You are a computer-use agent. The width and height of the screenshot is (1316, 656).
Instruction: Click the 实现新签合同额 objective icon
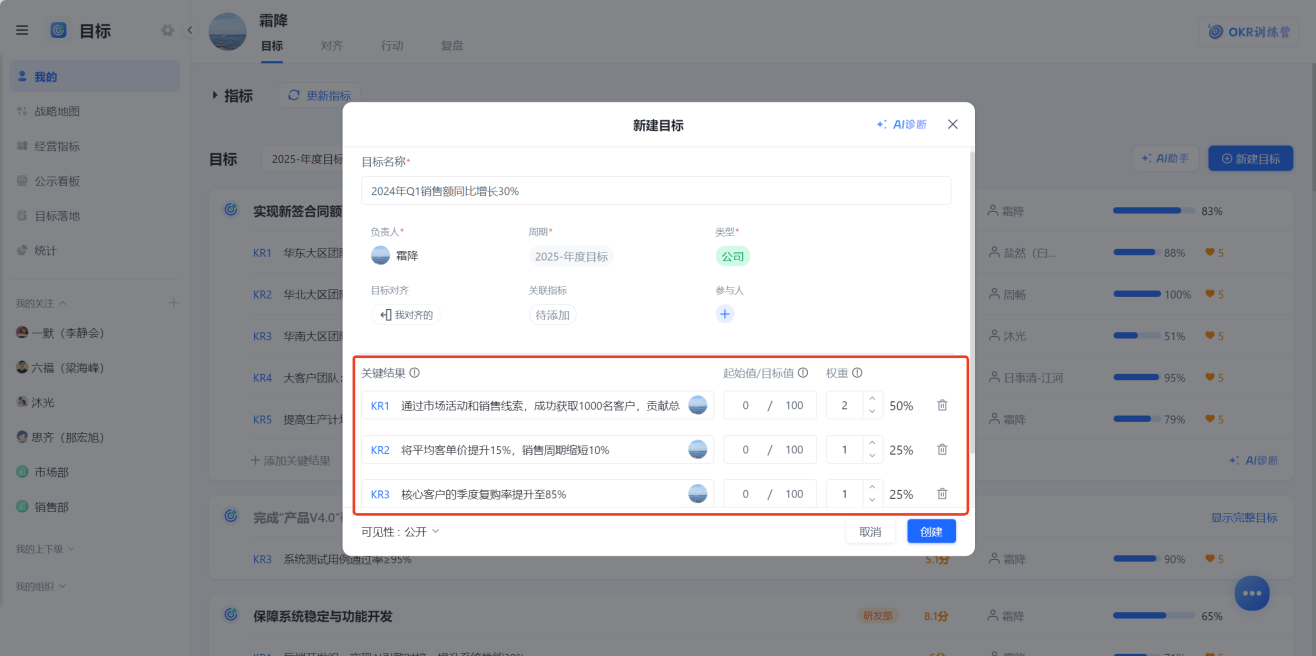point(231,210)
